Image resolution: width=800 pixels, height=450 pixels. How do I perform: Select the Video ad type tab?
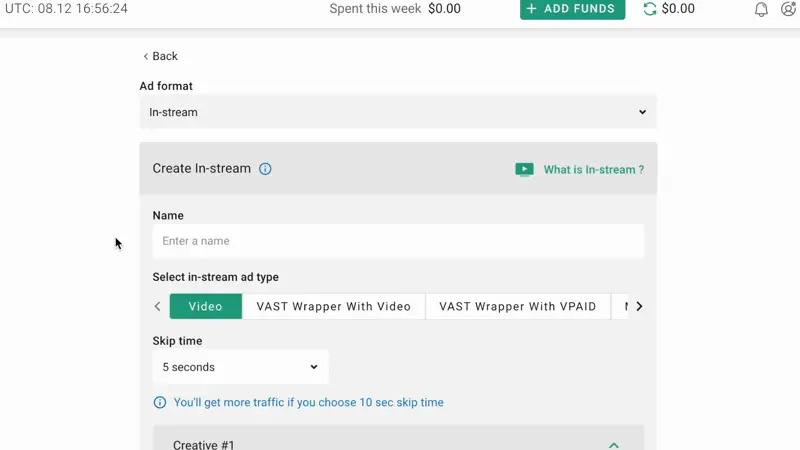[206, 306]
